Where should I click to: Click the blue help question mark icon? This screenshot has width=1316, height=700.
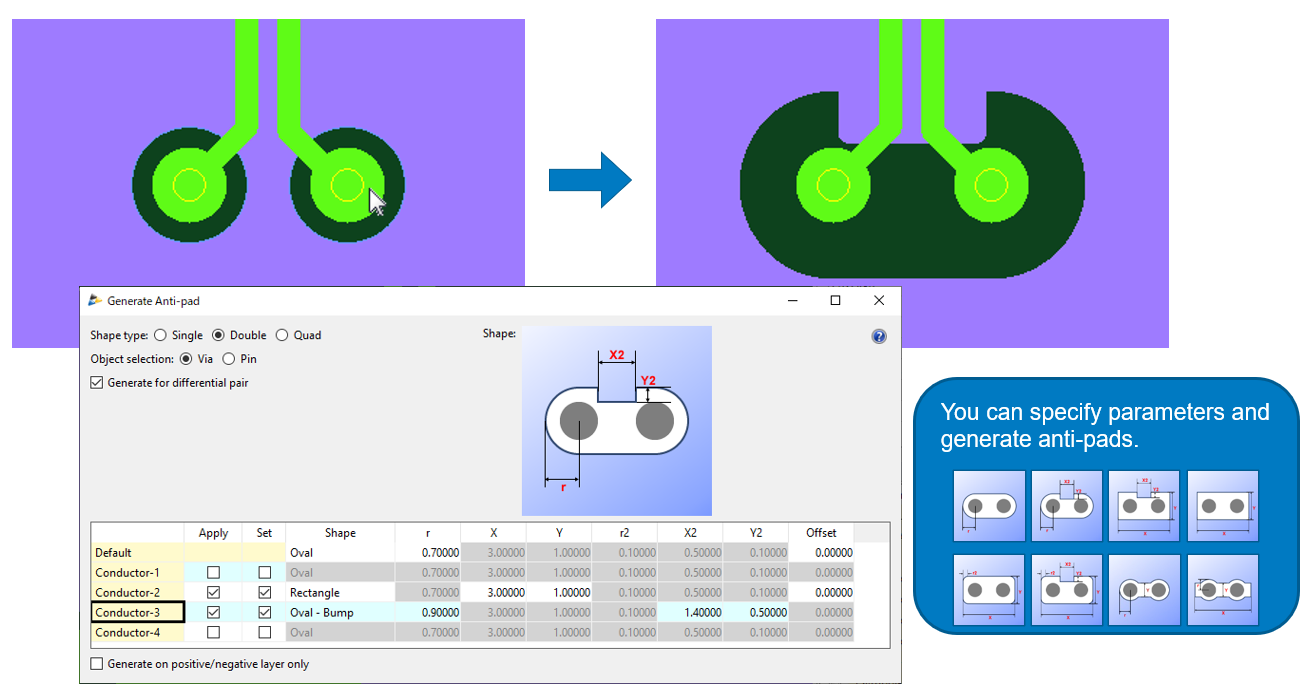[x=879, y=337]
